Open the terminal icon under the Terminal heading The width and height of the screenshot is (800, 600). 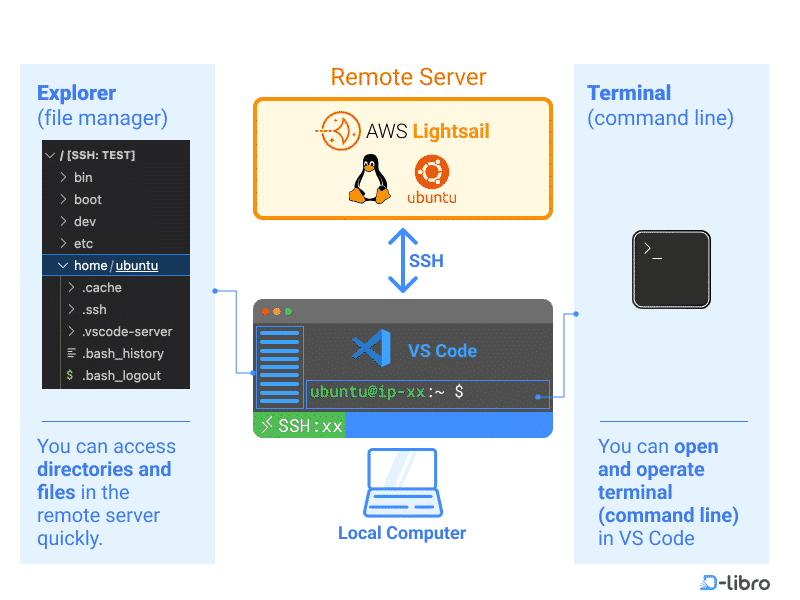[671, 269]
